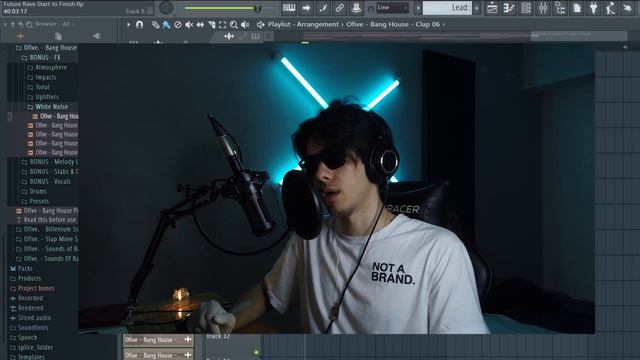The width and height of the screenshot is (640, 360).
Task: Toggle the typing keyboard to piano icon
Action: (x=289, y=8)
